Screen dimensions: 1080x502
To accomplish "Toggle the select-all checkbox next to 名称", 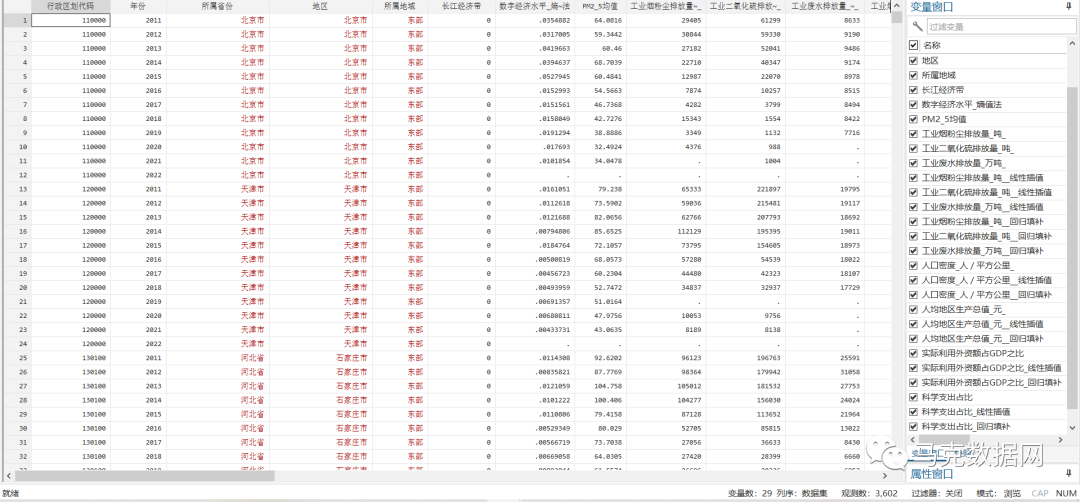I will click(914, 45).
